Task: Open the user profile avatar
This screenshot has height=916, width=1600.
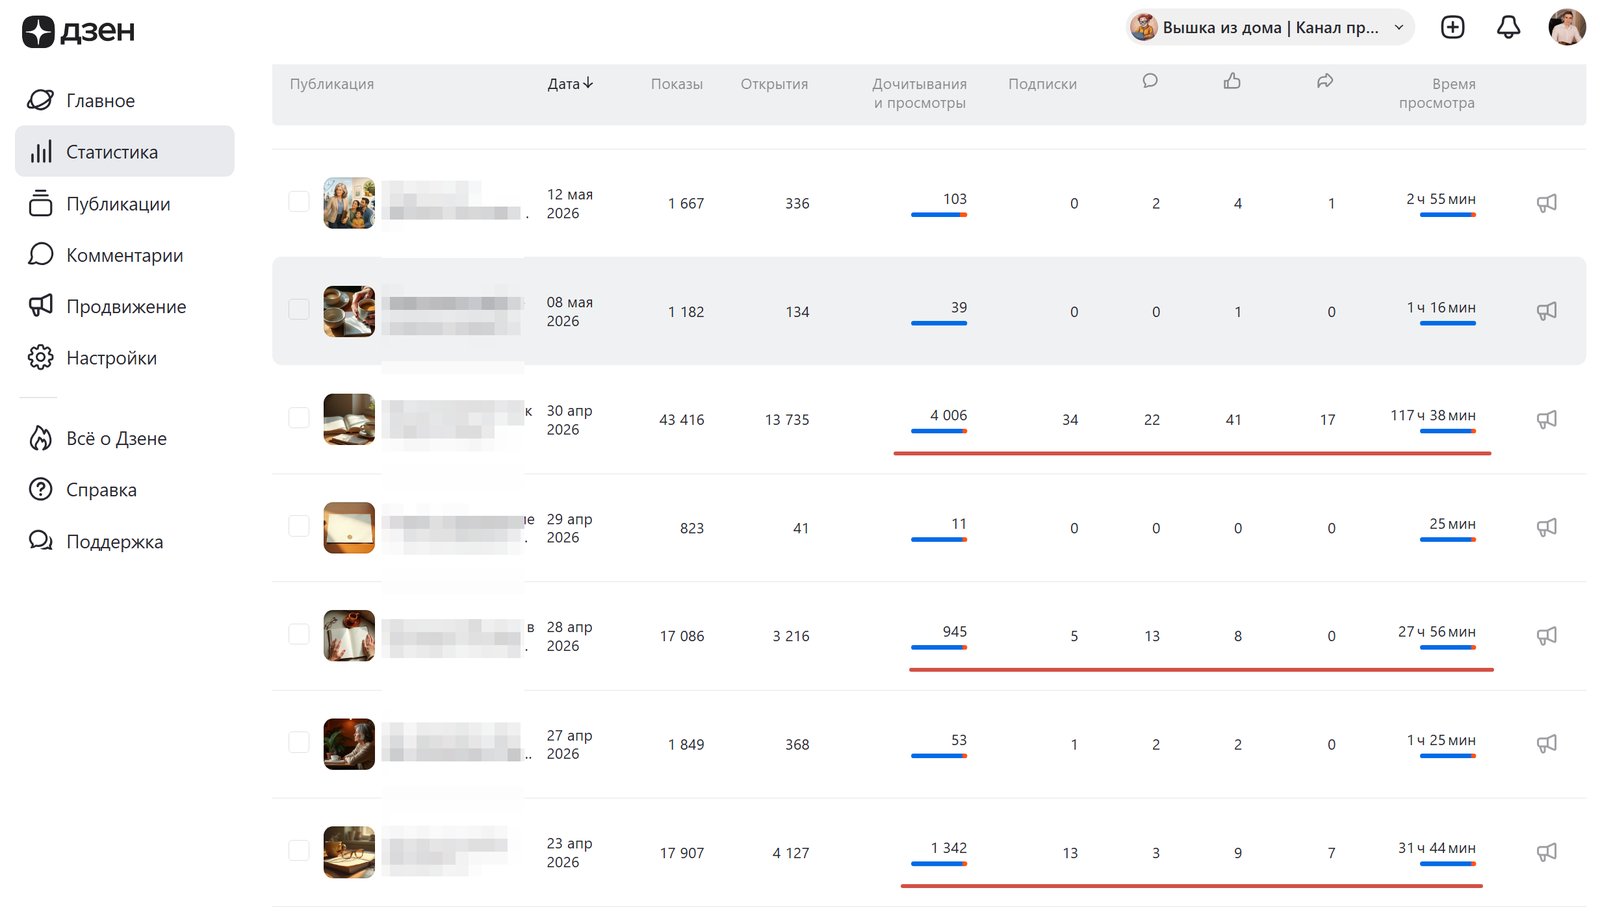Action: click(x=1566, y=27)
